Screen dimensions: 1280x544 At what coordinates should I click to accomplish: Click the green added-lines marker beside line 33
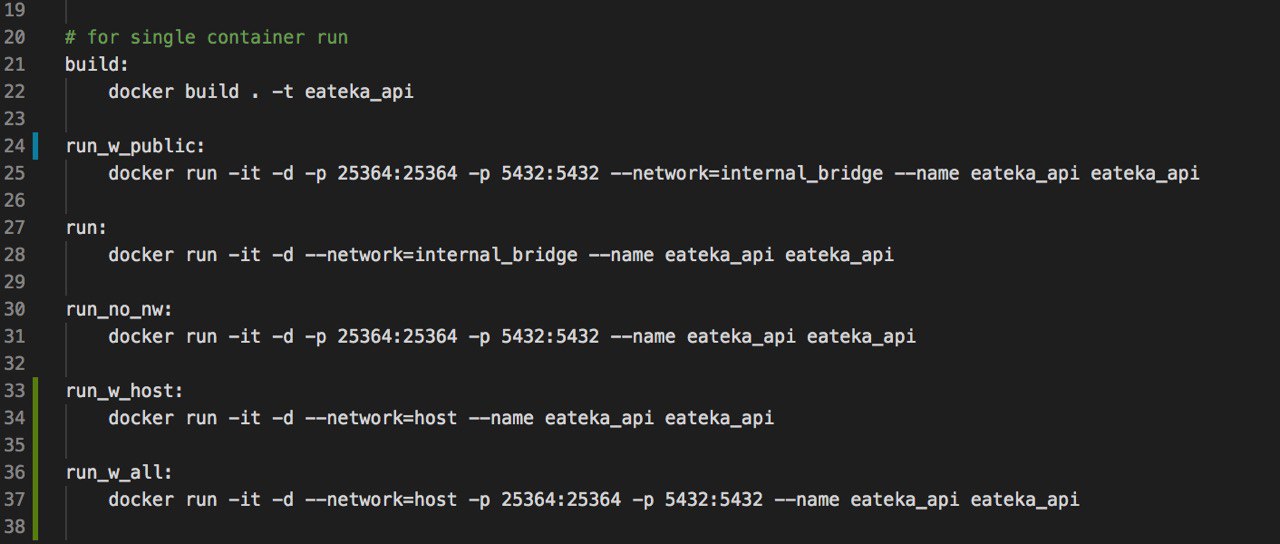[x=35, y=391]
